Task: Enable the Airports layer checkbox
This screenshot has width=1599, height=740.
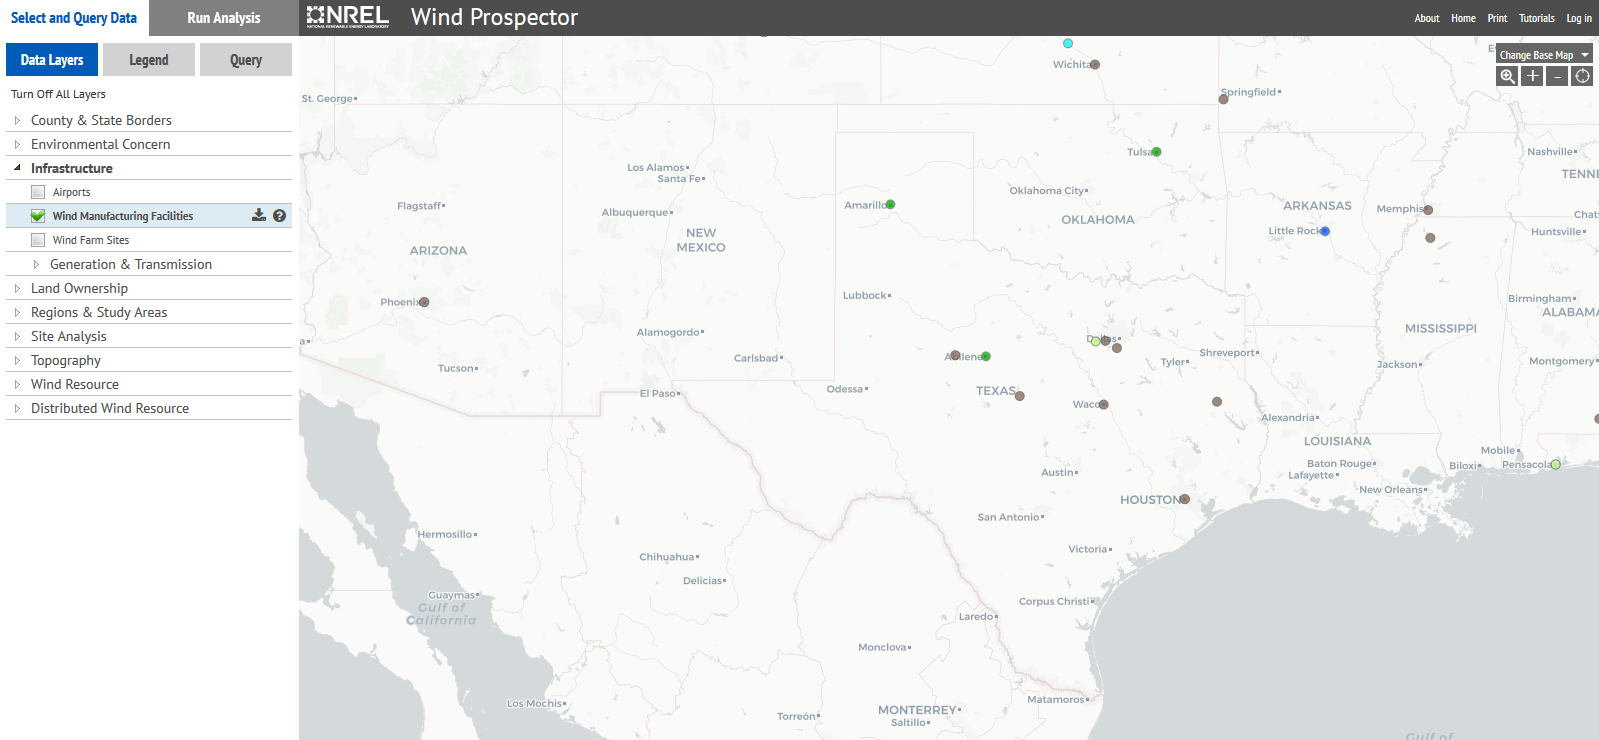Action: (x=38, y=192)
